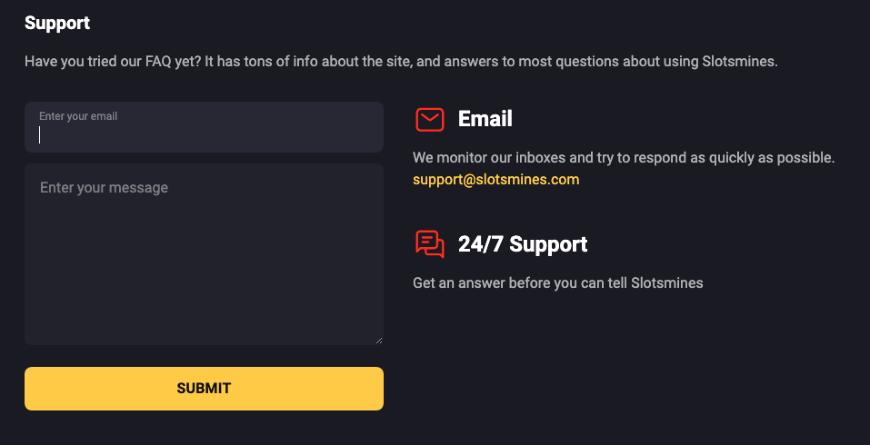Click the 'Enter your email' floating label
The width and height of the screenshot is (870, 445).
click(78, 116)
